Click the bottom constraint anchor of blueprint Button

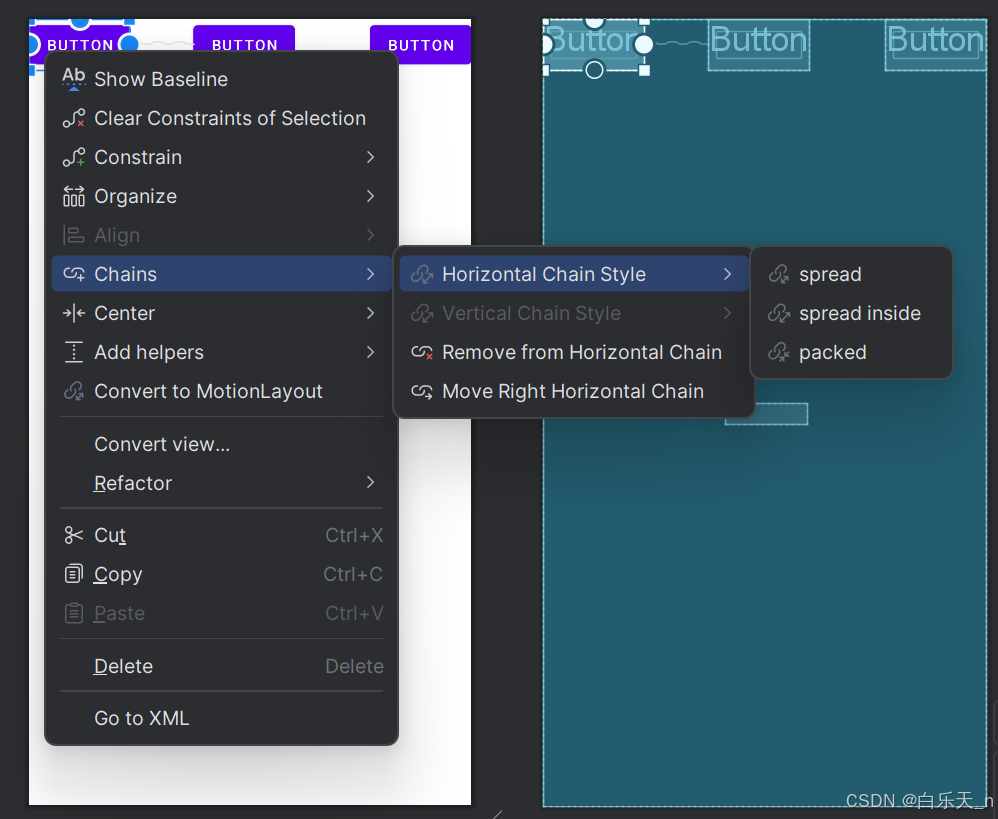[594, 69]
